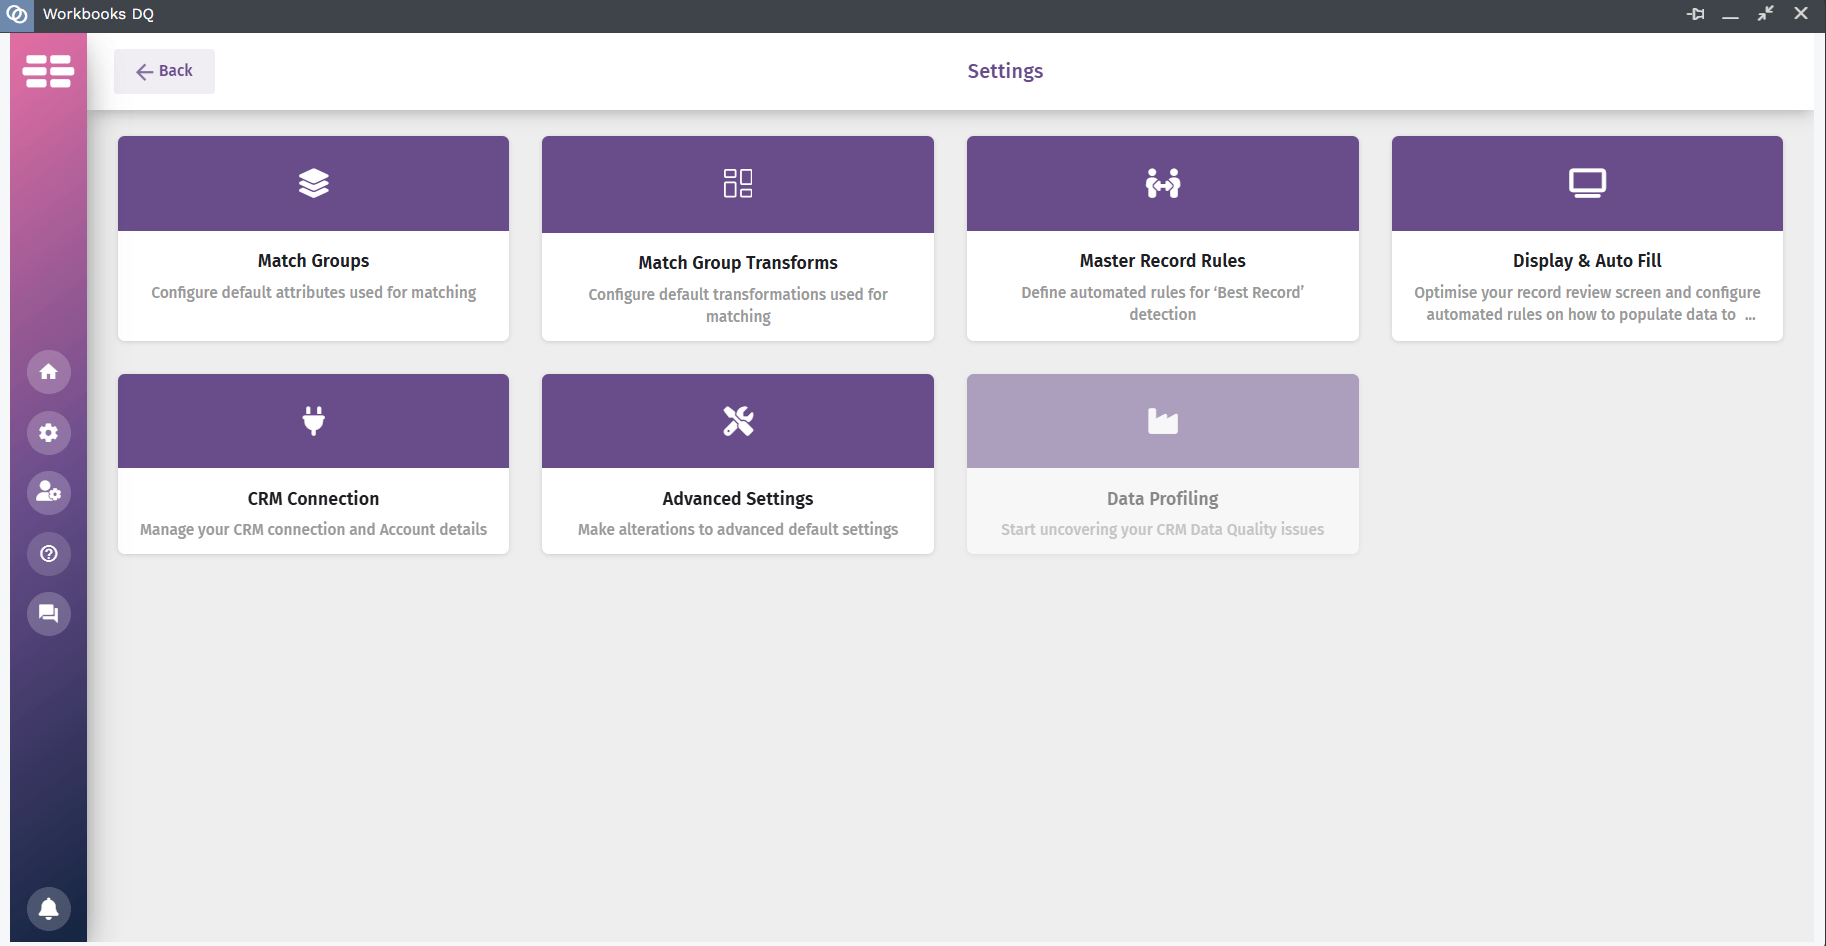Show notifications with the bell icon
Screen dimensions: 1826x946
[48, 909]
